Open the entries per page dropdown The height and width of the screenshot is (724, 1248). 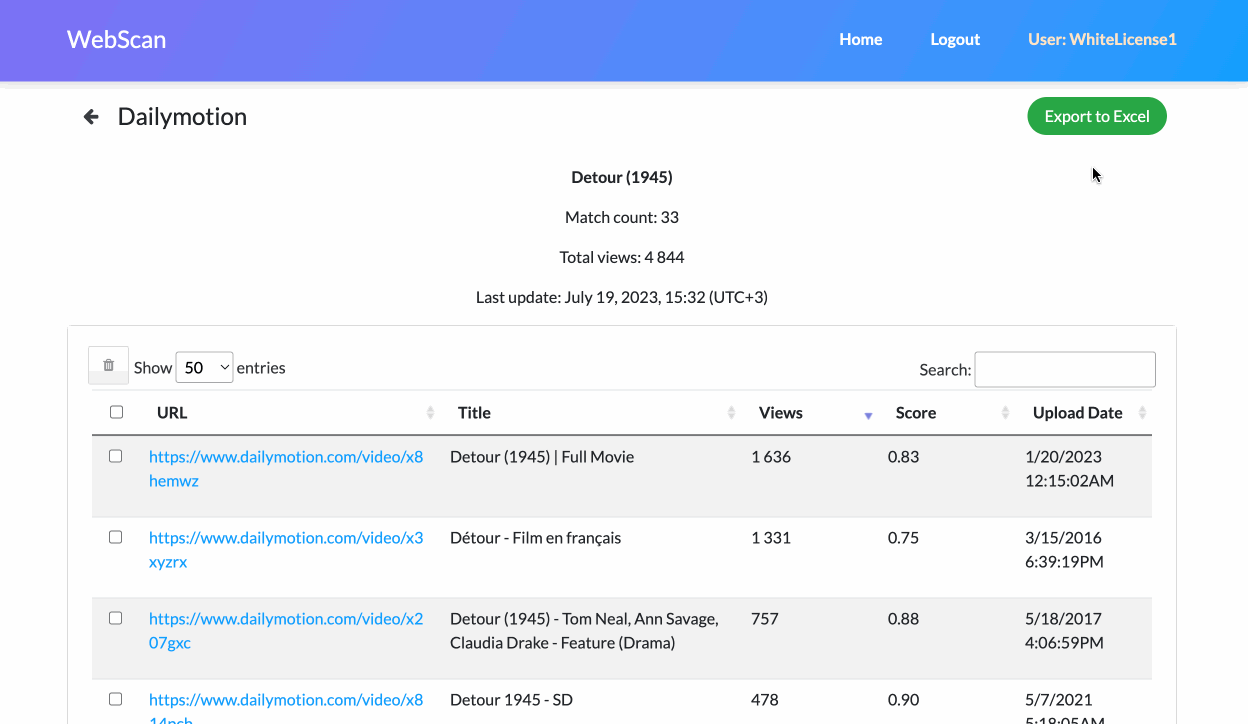click(x=204, y=367)
